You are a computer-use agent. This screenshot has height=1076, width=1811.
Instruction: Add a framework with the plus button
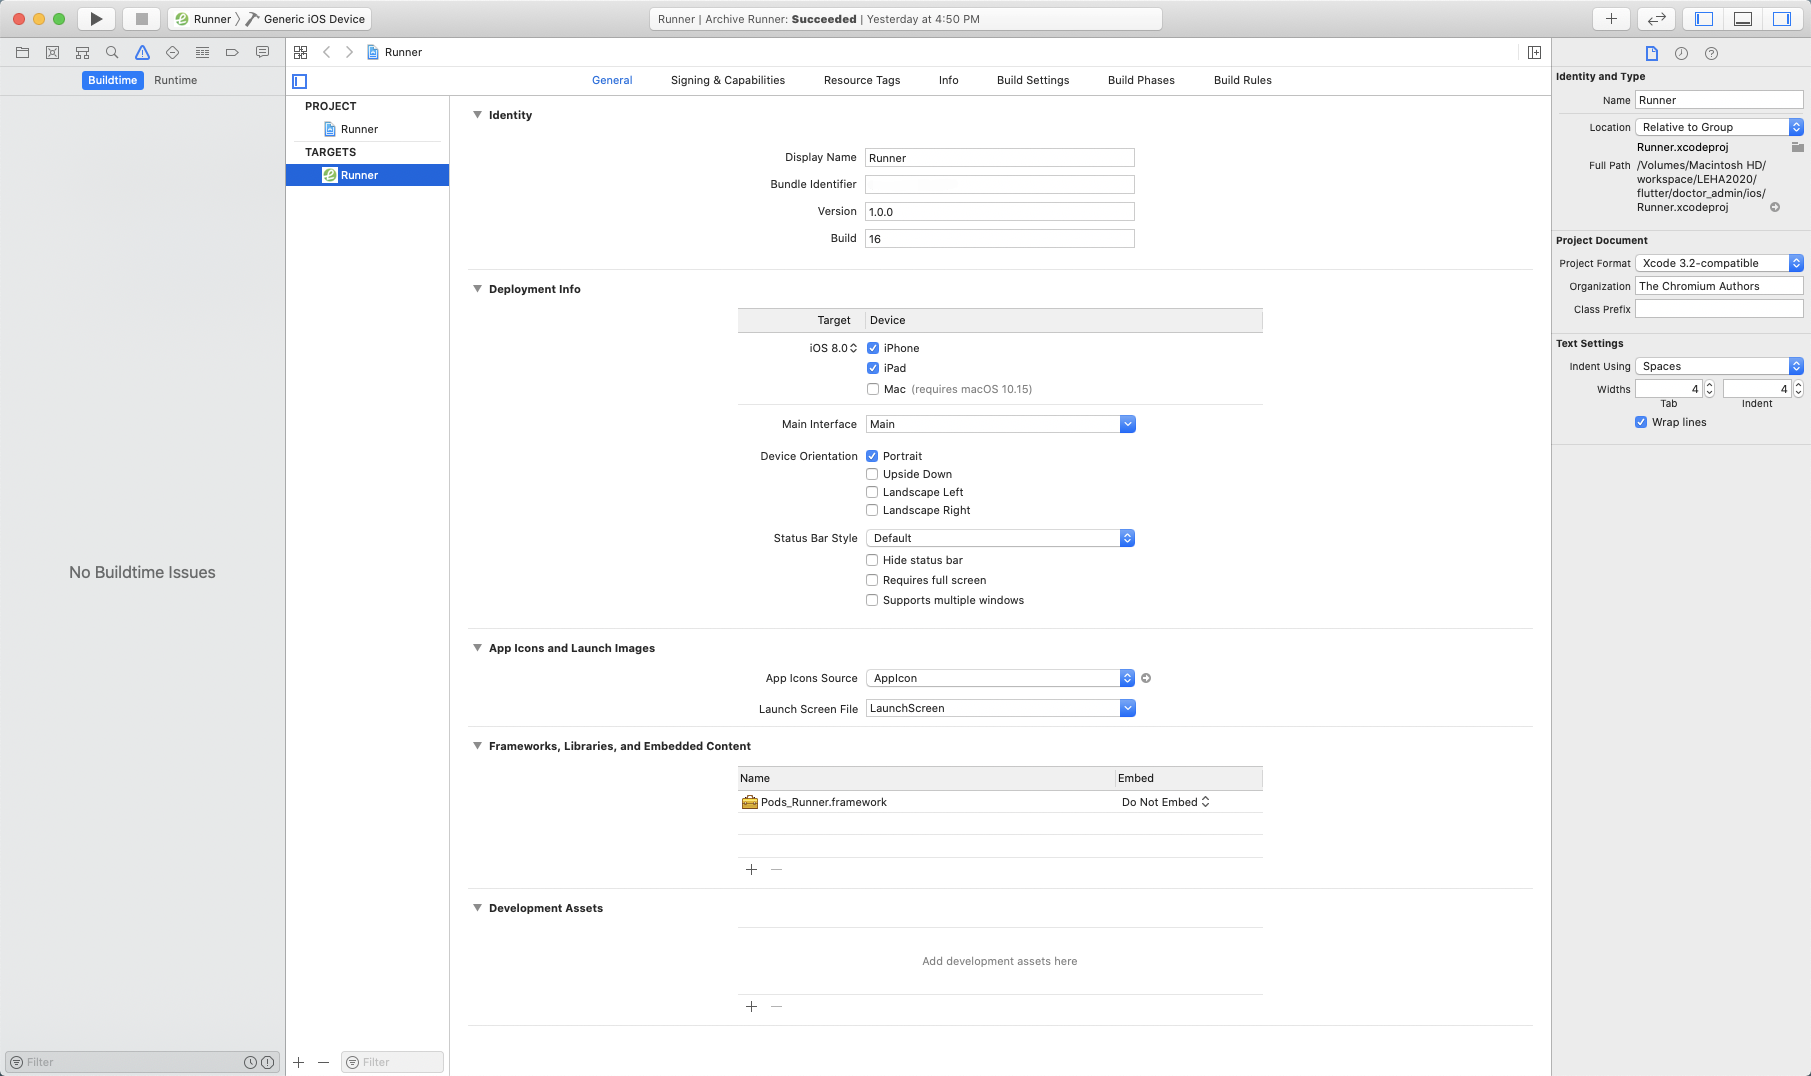point(751,869)
